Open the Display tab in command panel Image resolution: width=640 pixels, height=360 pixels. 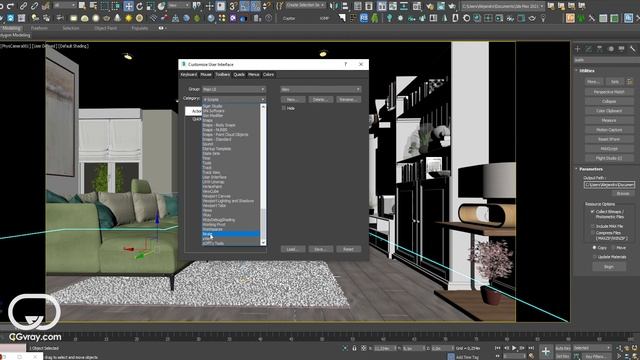pos(621,49)
